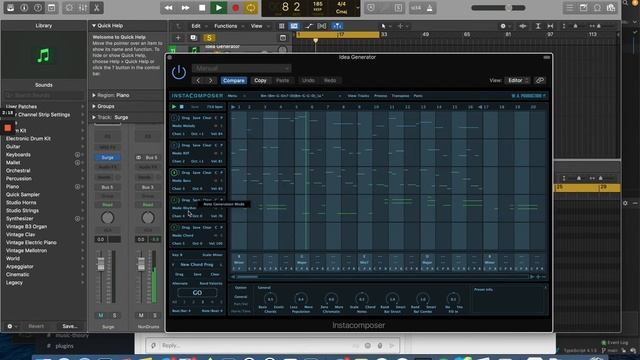640x360 pixels.
Task: Toggle the yellow global Solo S button
Action: point(209,38)
